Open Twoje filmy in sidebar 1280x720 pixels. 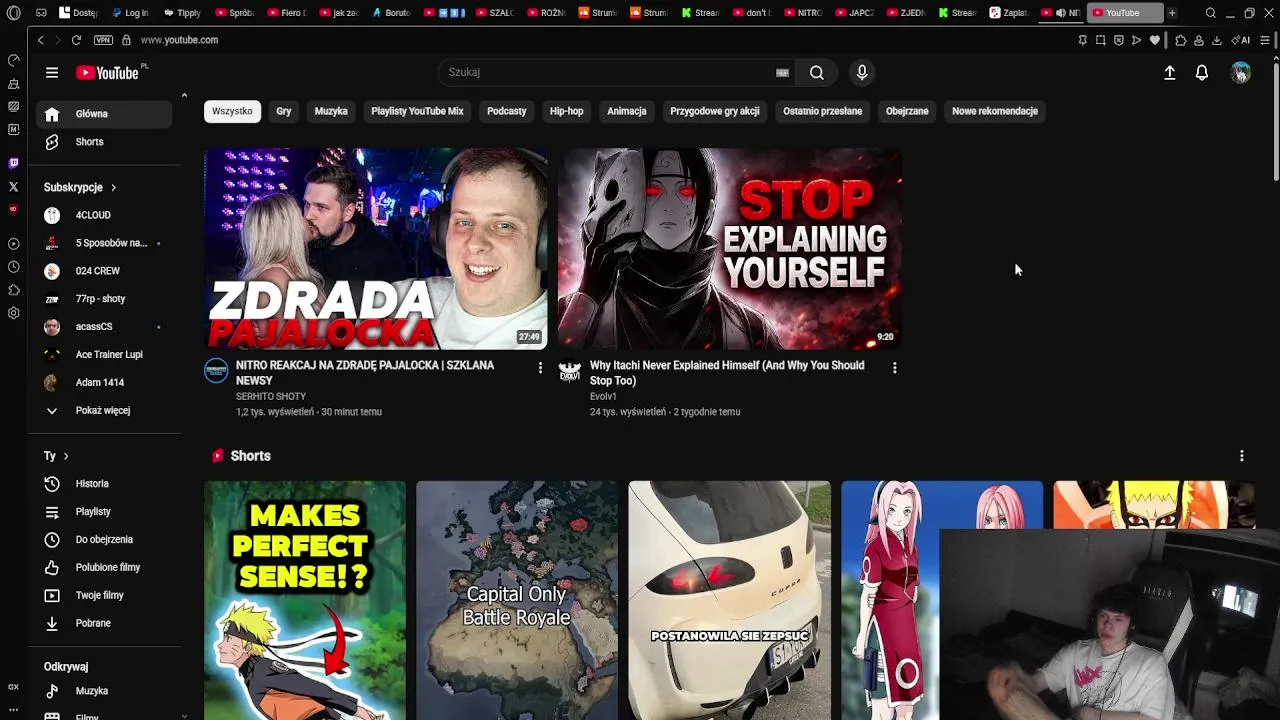tap(104, 595)
